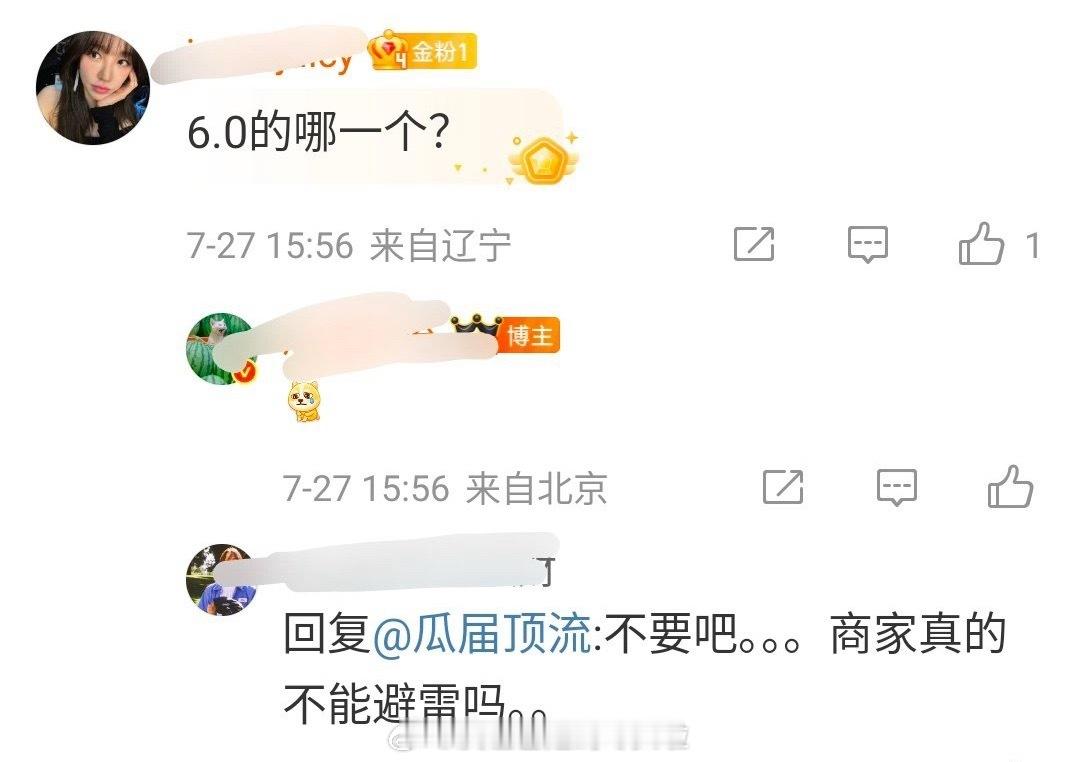Like the blogger's reply from 北京
Image resolution: width=1080 pixels, height=762 pixels.
point(1010,487)
